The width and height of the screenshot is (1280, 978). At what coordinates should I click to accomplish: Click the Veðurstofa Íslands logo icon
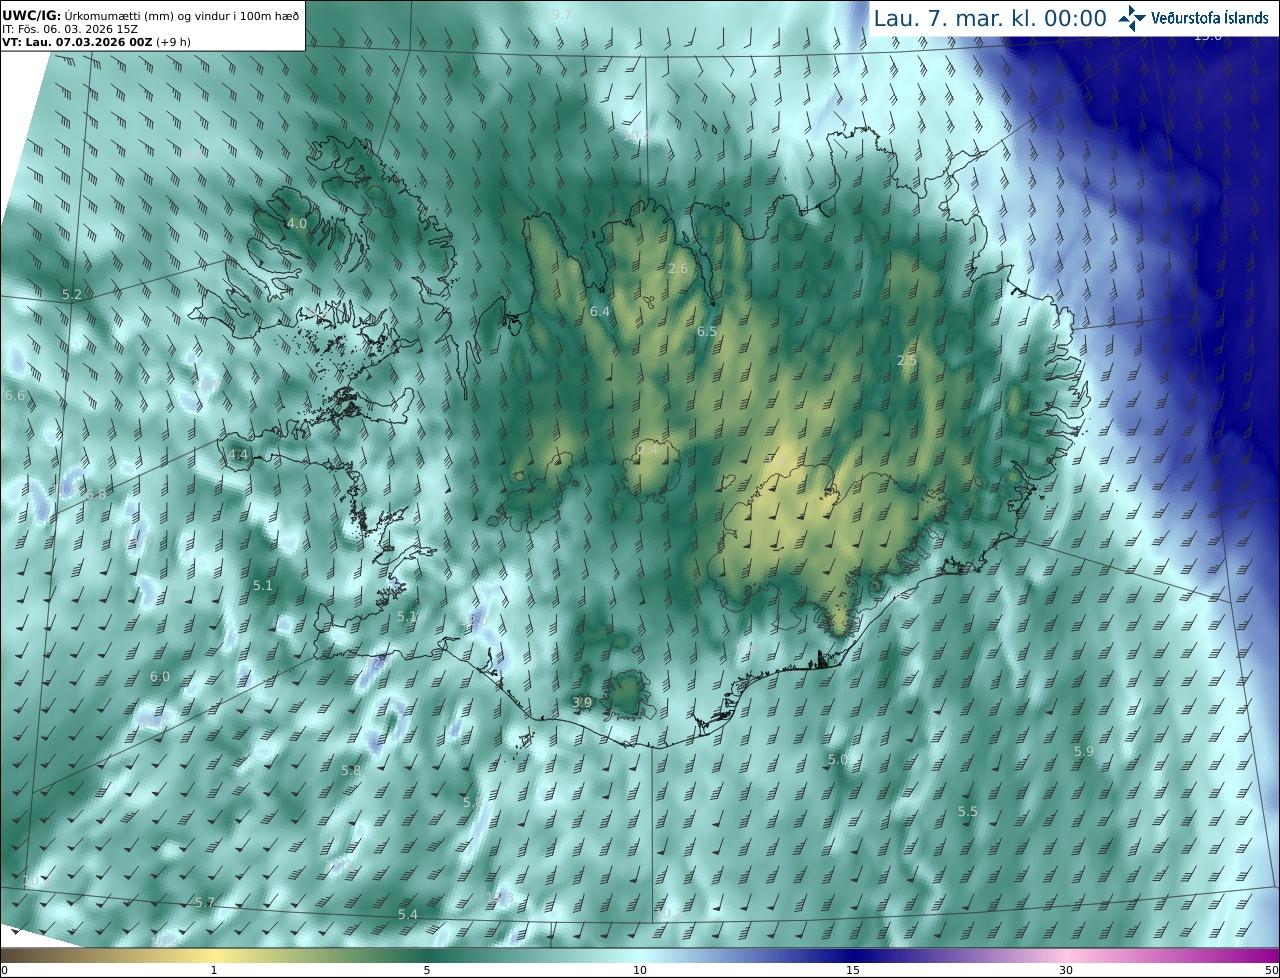point(1132,18)
